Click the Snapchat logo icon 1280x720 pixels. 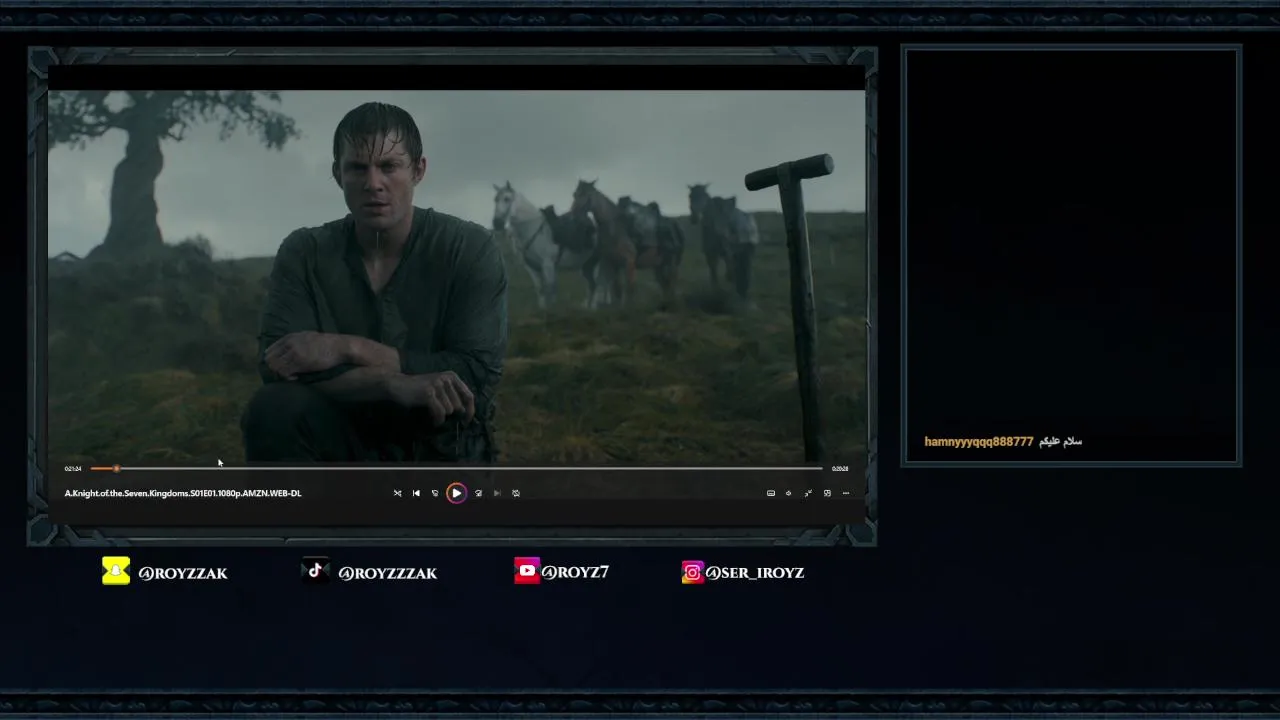point(116,571)
